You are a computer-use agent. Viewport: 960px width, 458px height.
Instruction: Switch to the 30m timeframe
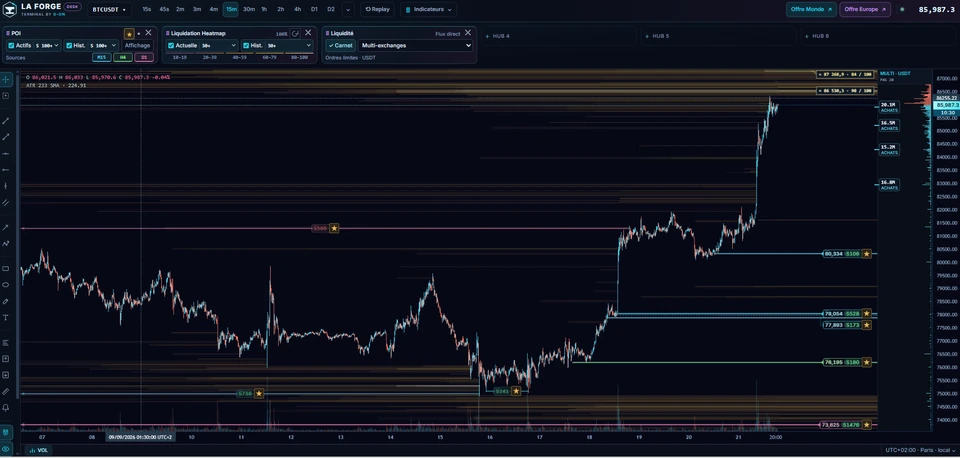249,9
